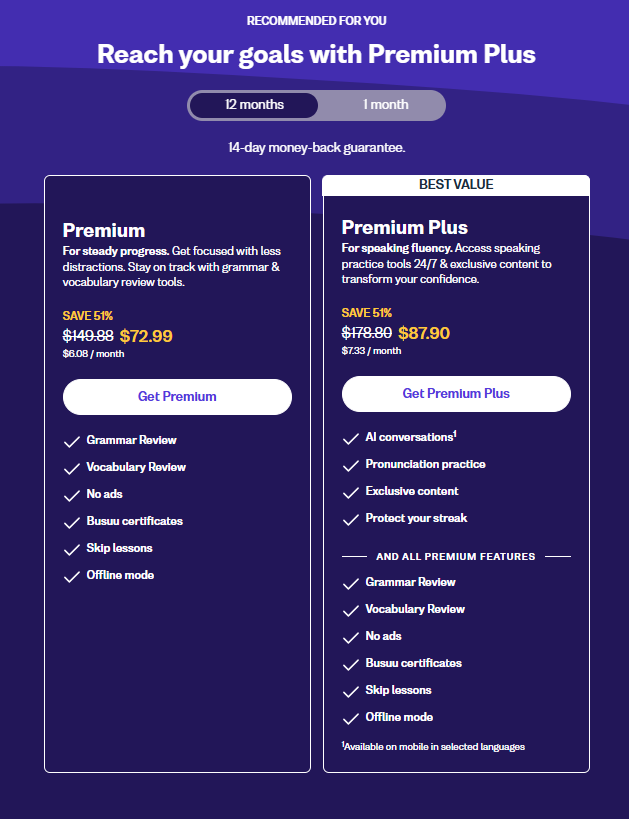Viewport: 629px width, 819px height.
Task: Click the Busuu certificates checkmark under Premium
Action: tap(72, 521)
